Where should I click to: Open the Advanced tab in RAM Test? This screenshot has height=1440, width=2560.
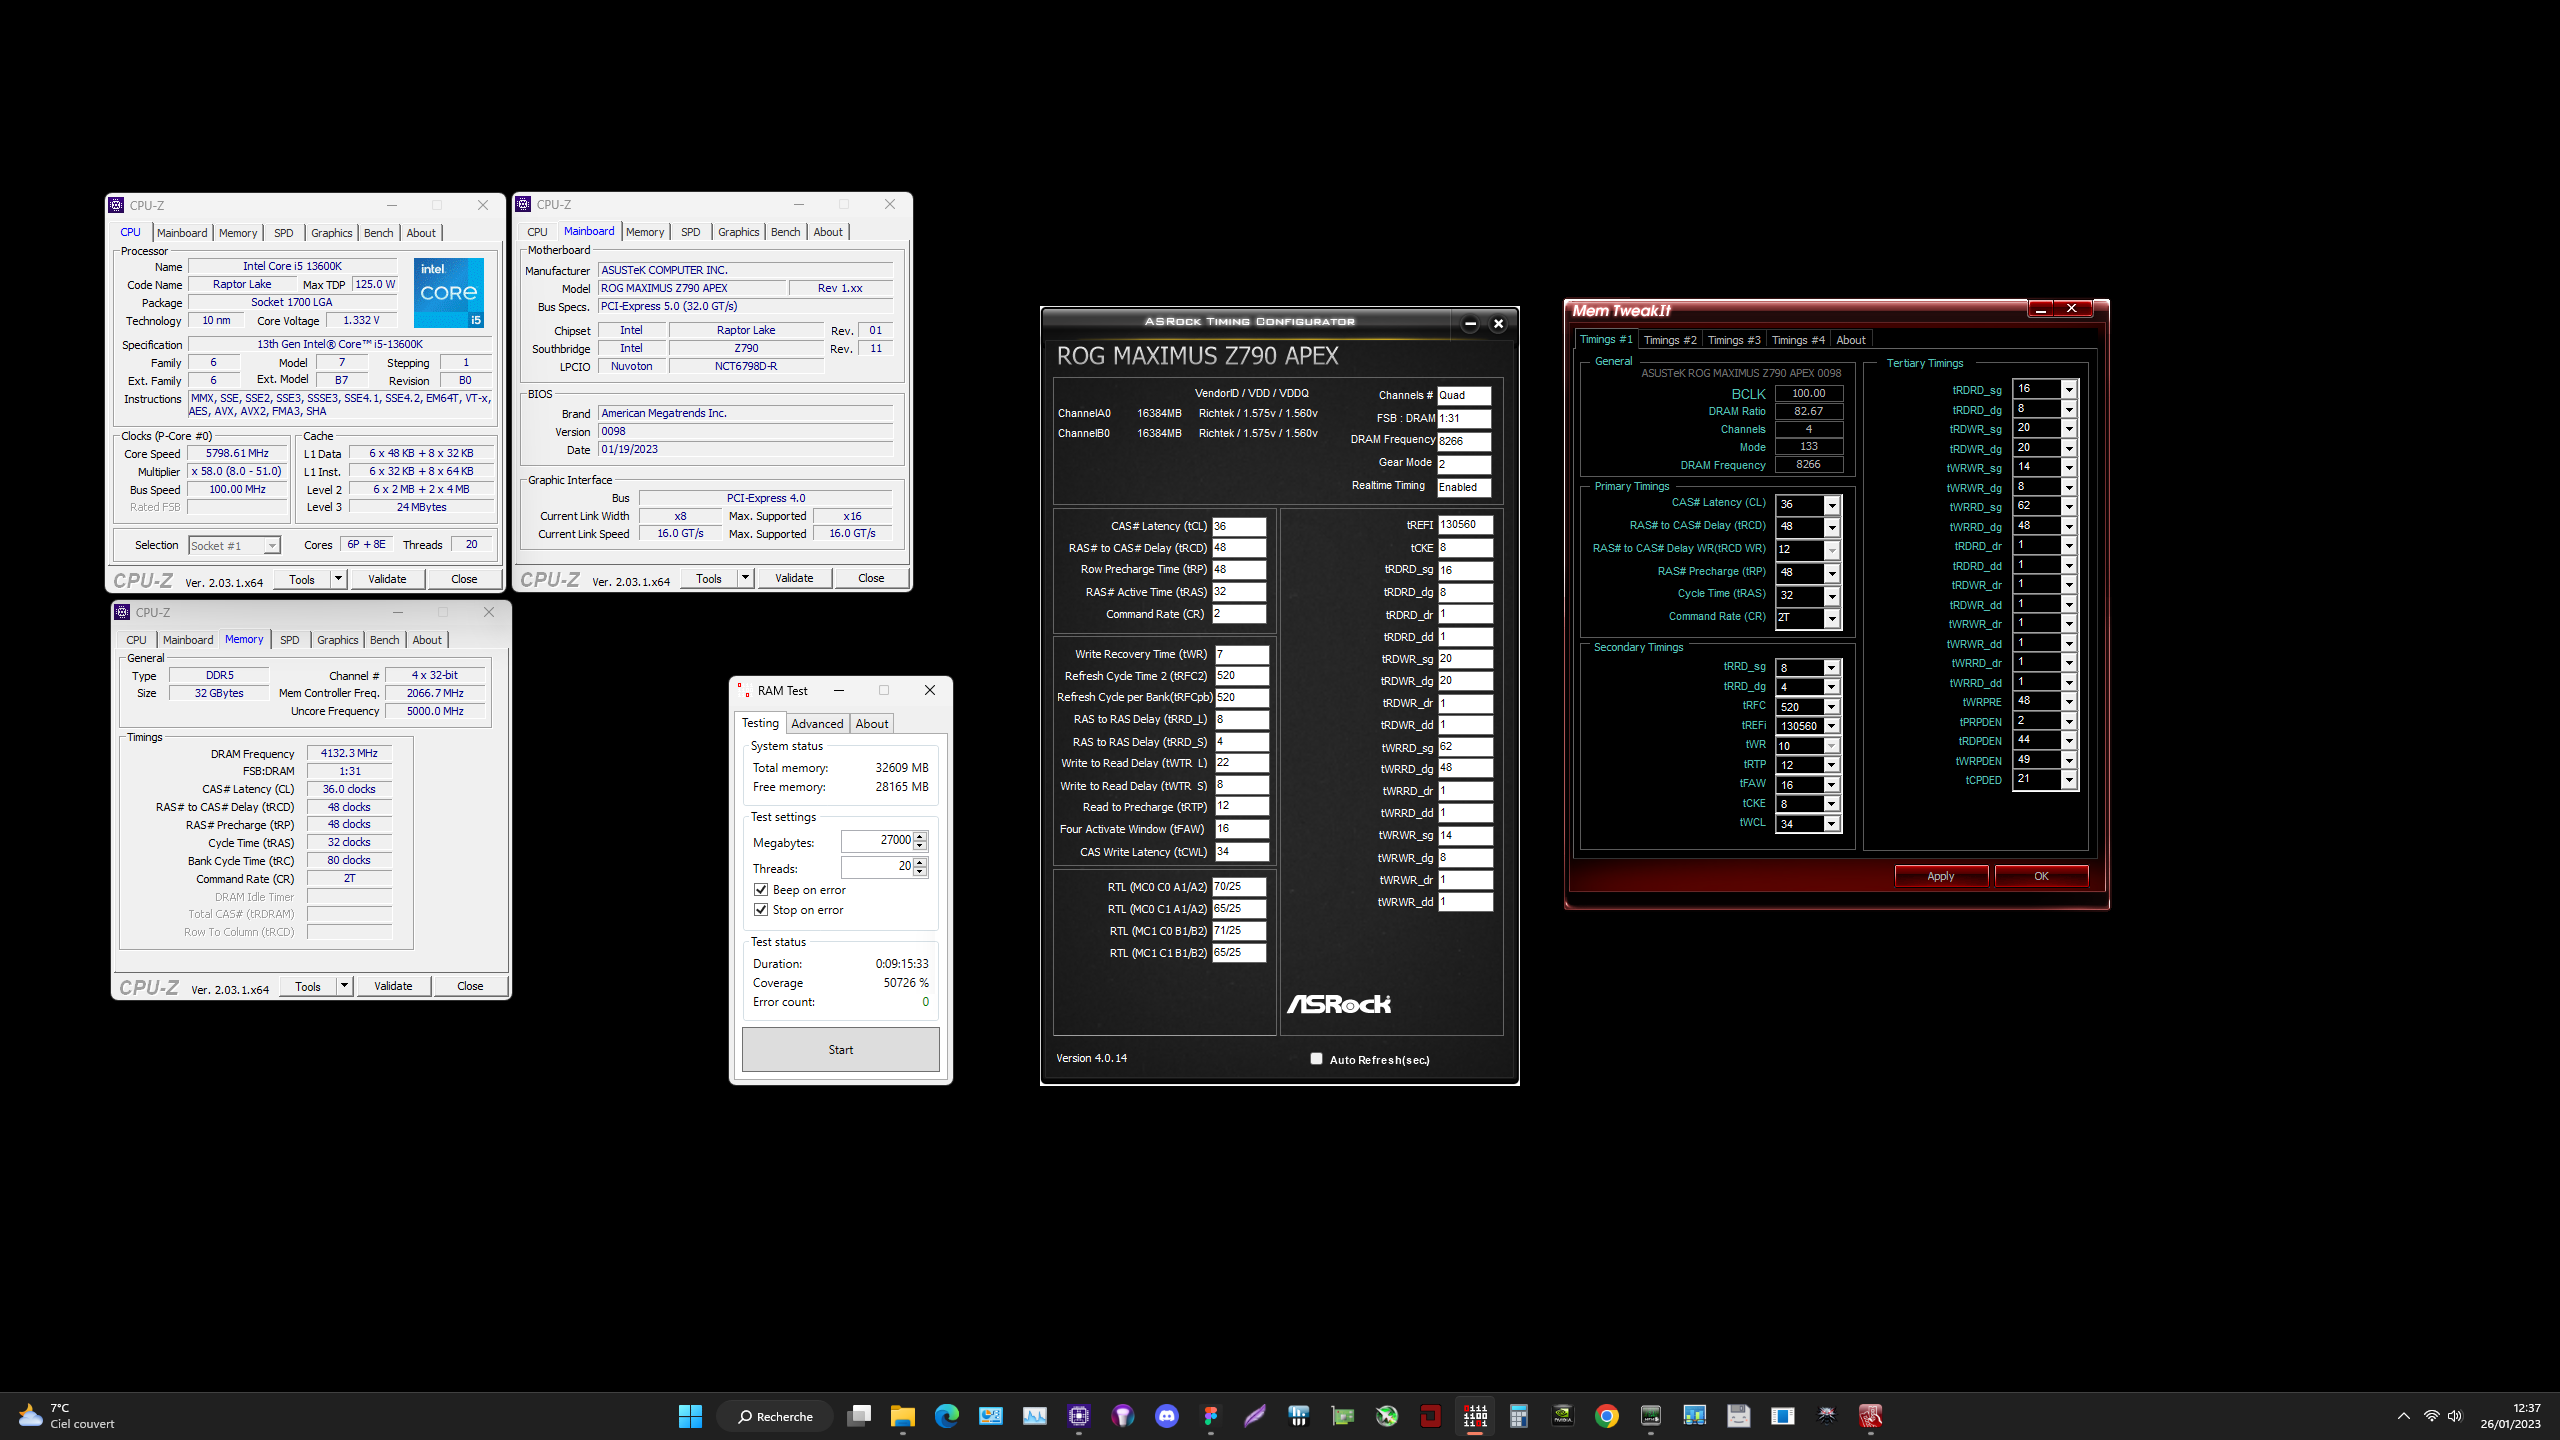[x=817, y=724]
